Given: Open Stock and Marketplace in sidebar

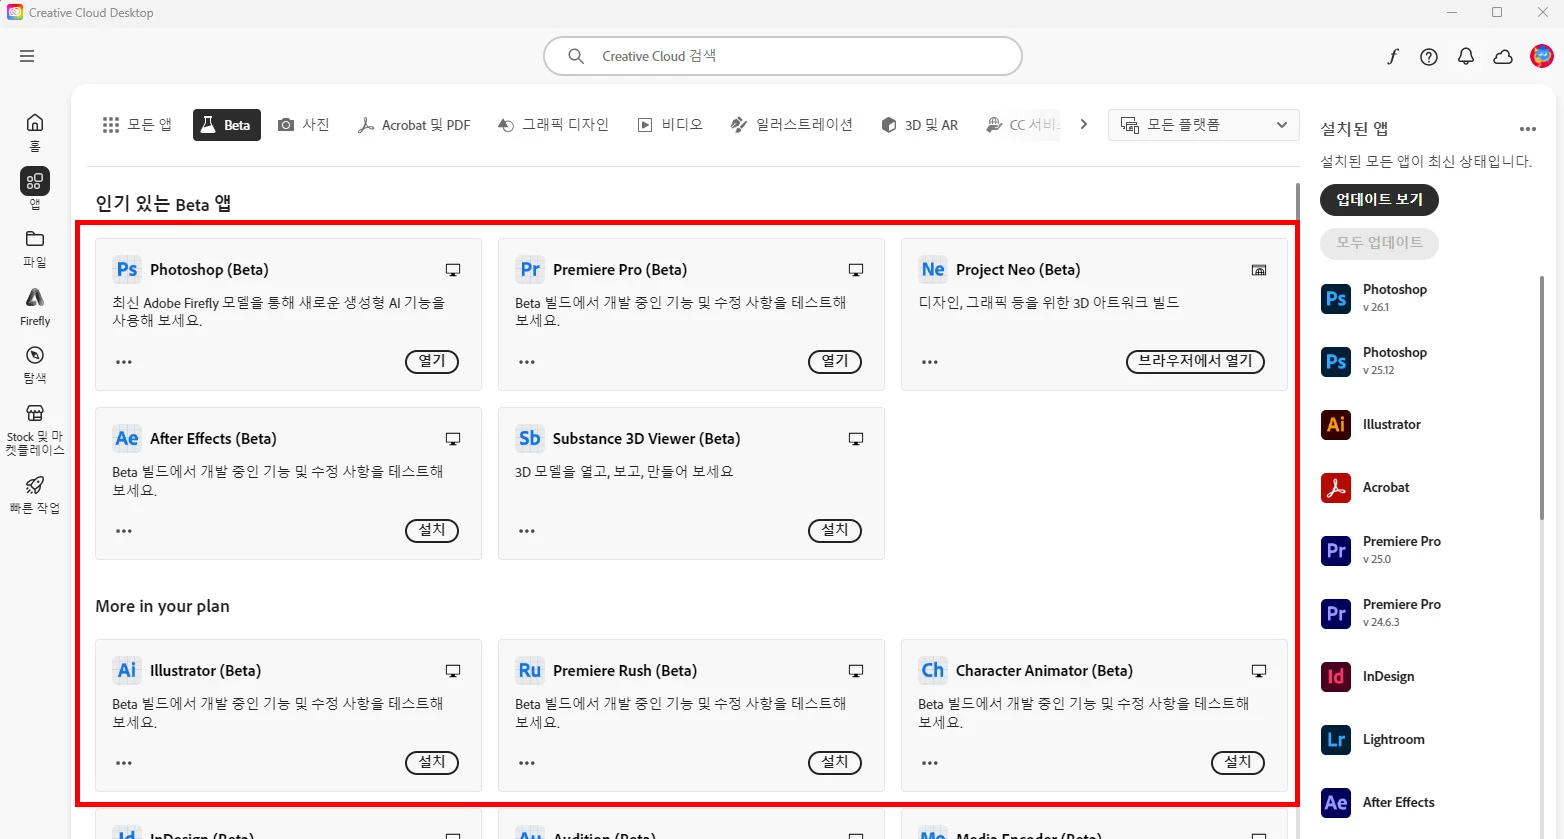Looking at the screenshot, I should [x=35, y=430].
